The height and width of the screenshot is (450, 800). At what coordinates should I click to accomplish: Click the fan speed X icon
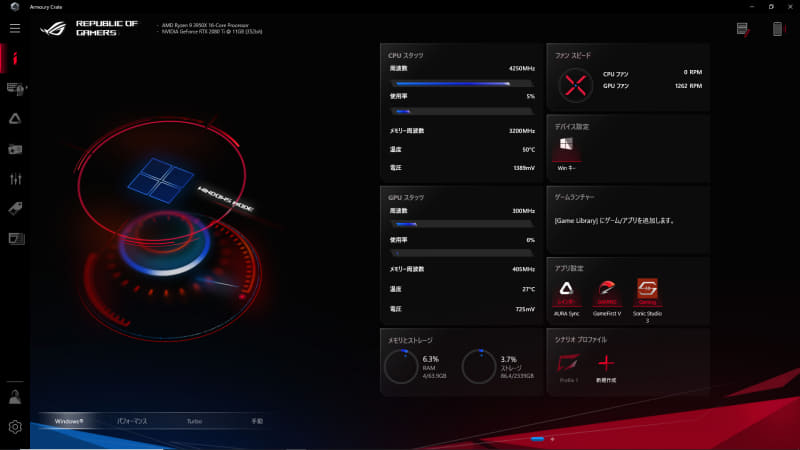click(576, 86)
